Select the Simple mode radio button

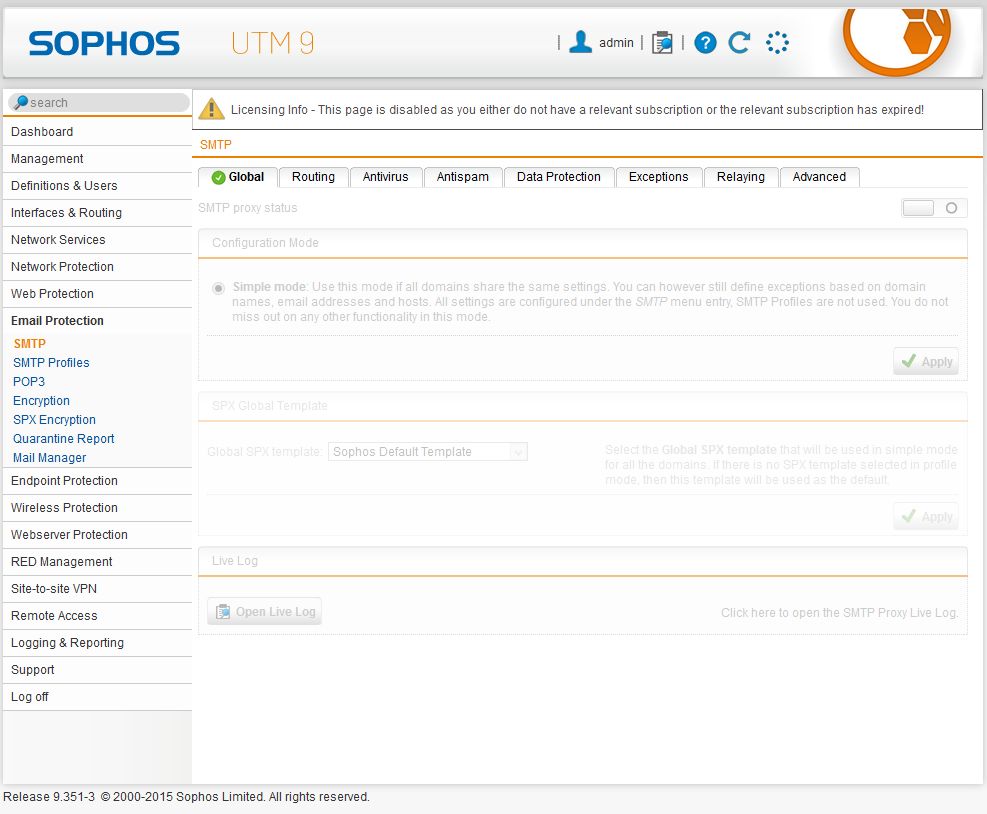coord(218,288)
